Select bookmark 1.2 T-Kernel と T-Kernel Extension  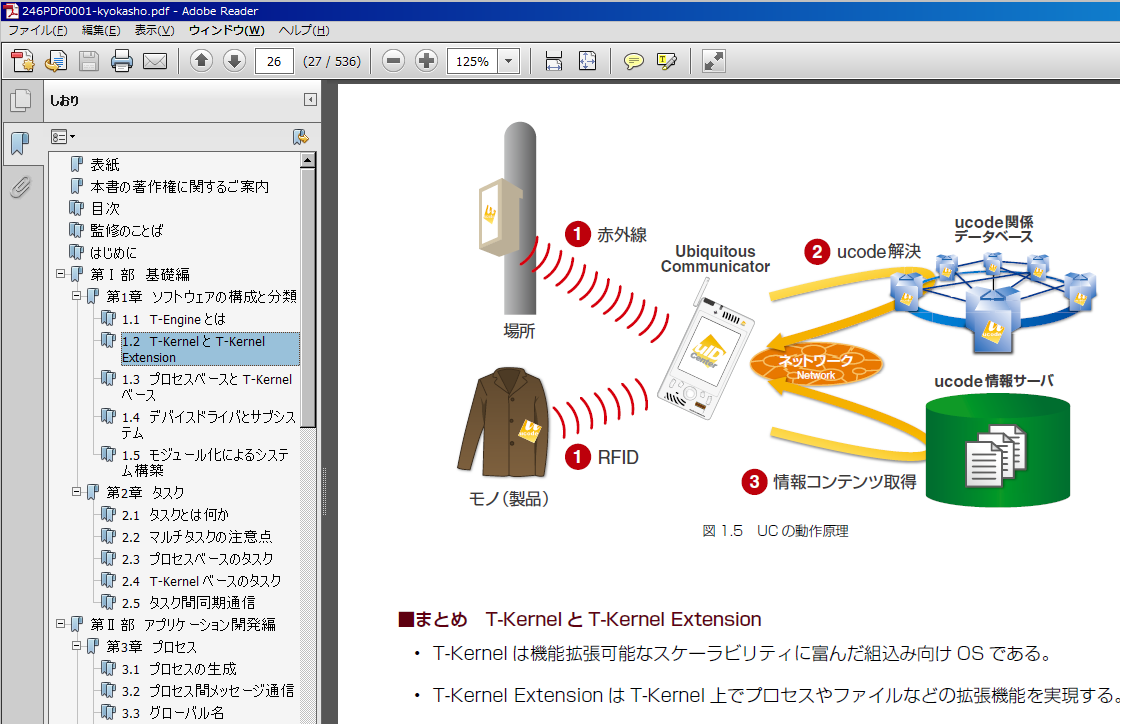[x=210, y=349]
